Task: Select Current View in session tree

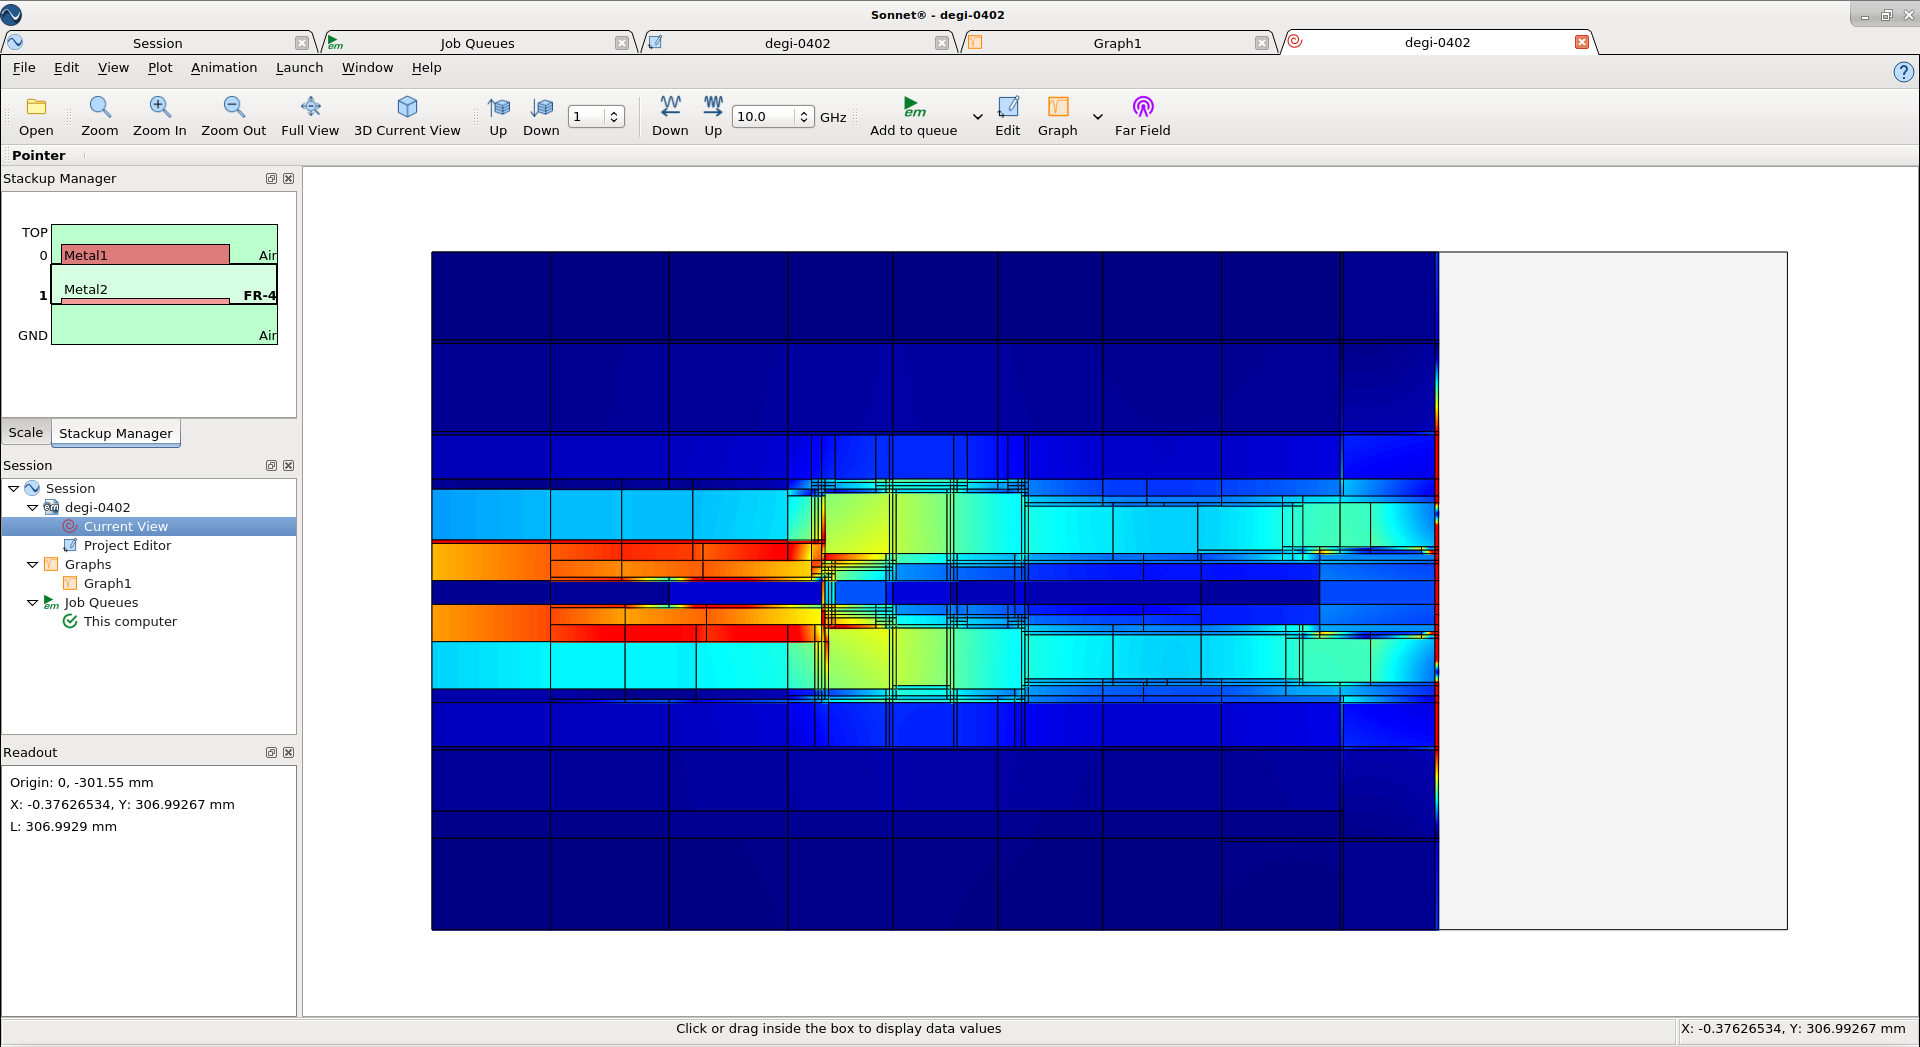Action: pos(126,526)
